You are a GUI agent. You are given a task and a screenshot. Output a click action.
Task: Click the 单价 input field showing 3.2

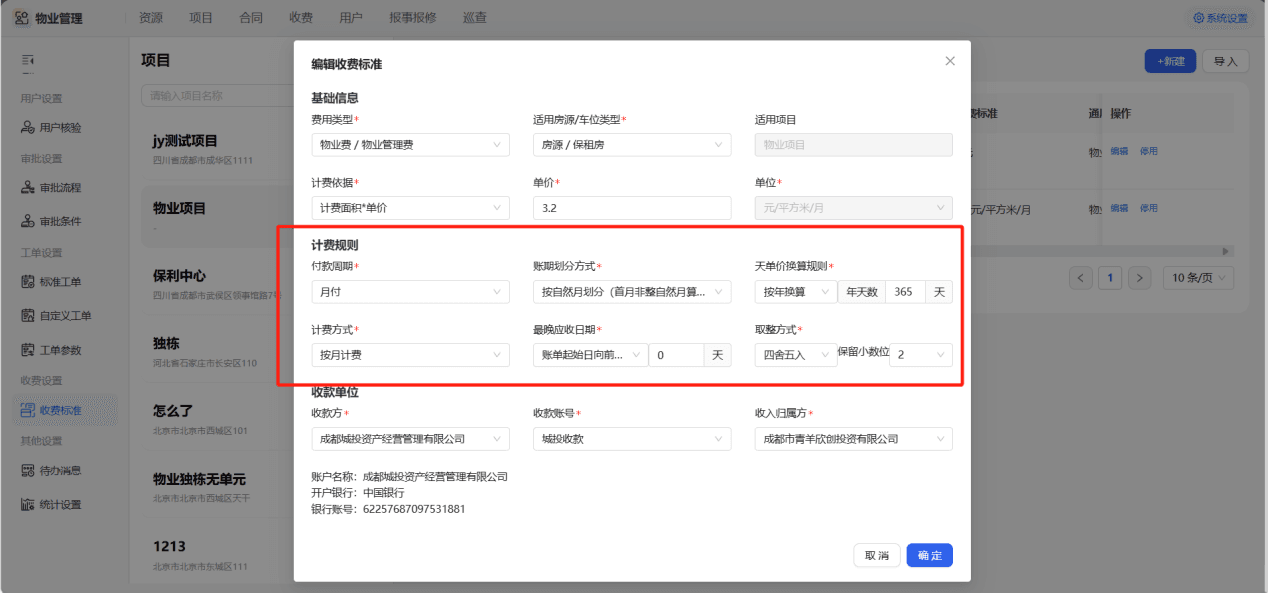(632, 208)
